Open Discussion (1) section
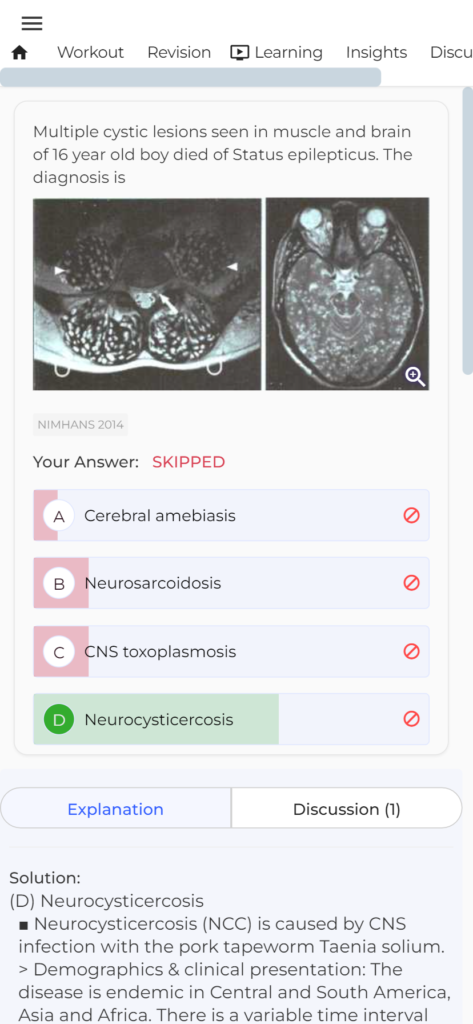Screen dimensions: 473x1024 (x=347, y=808)
